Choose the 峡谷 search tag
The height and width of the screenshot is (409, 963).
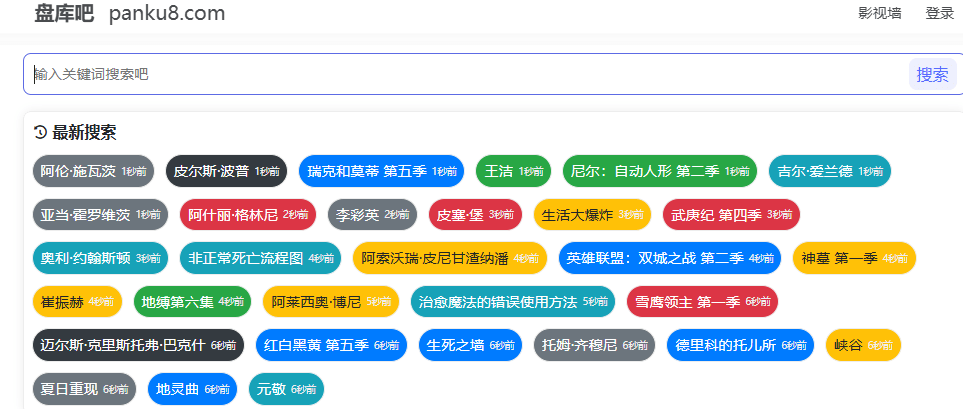click(x=864, y=345)
